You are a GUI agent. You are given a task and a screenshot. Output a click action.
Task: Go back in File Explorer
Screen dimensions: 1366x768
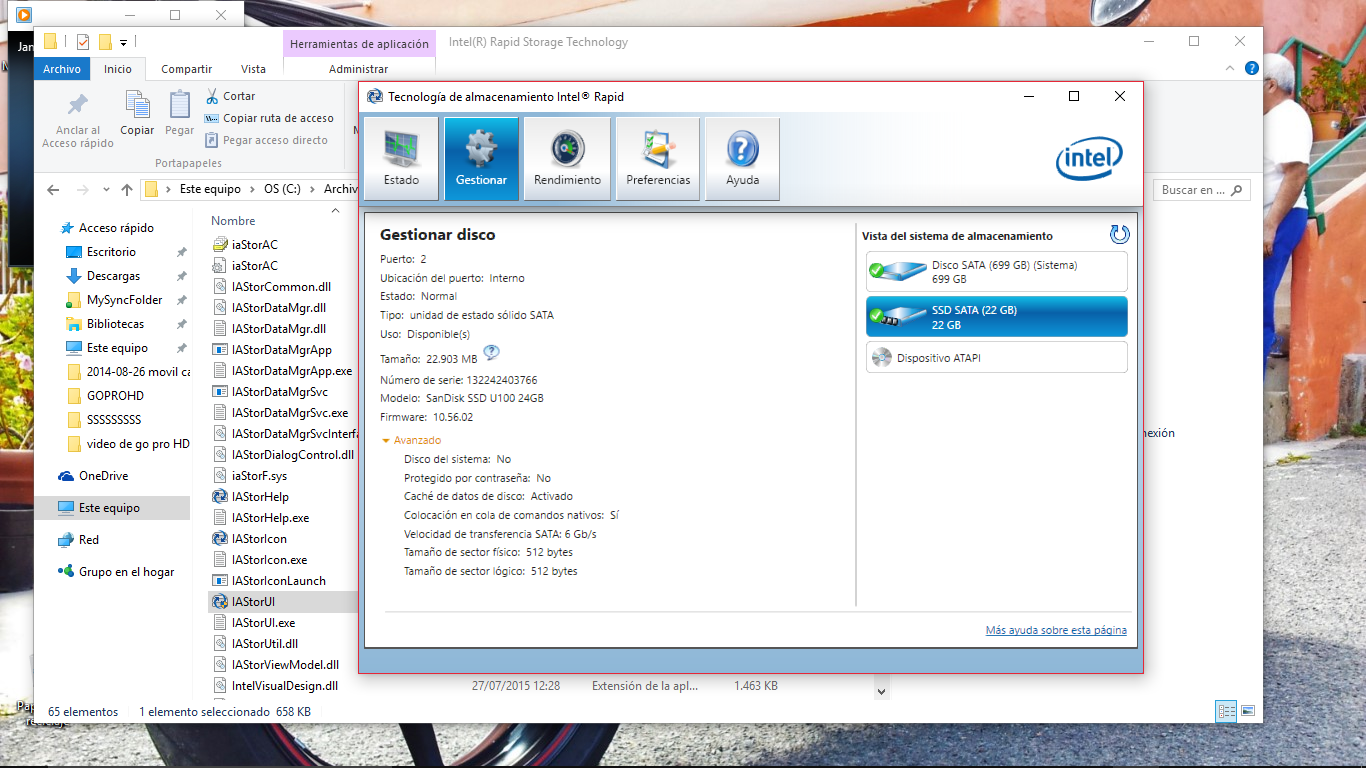[54, 189]
